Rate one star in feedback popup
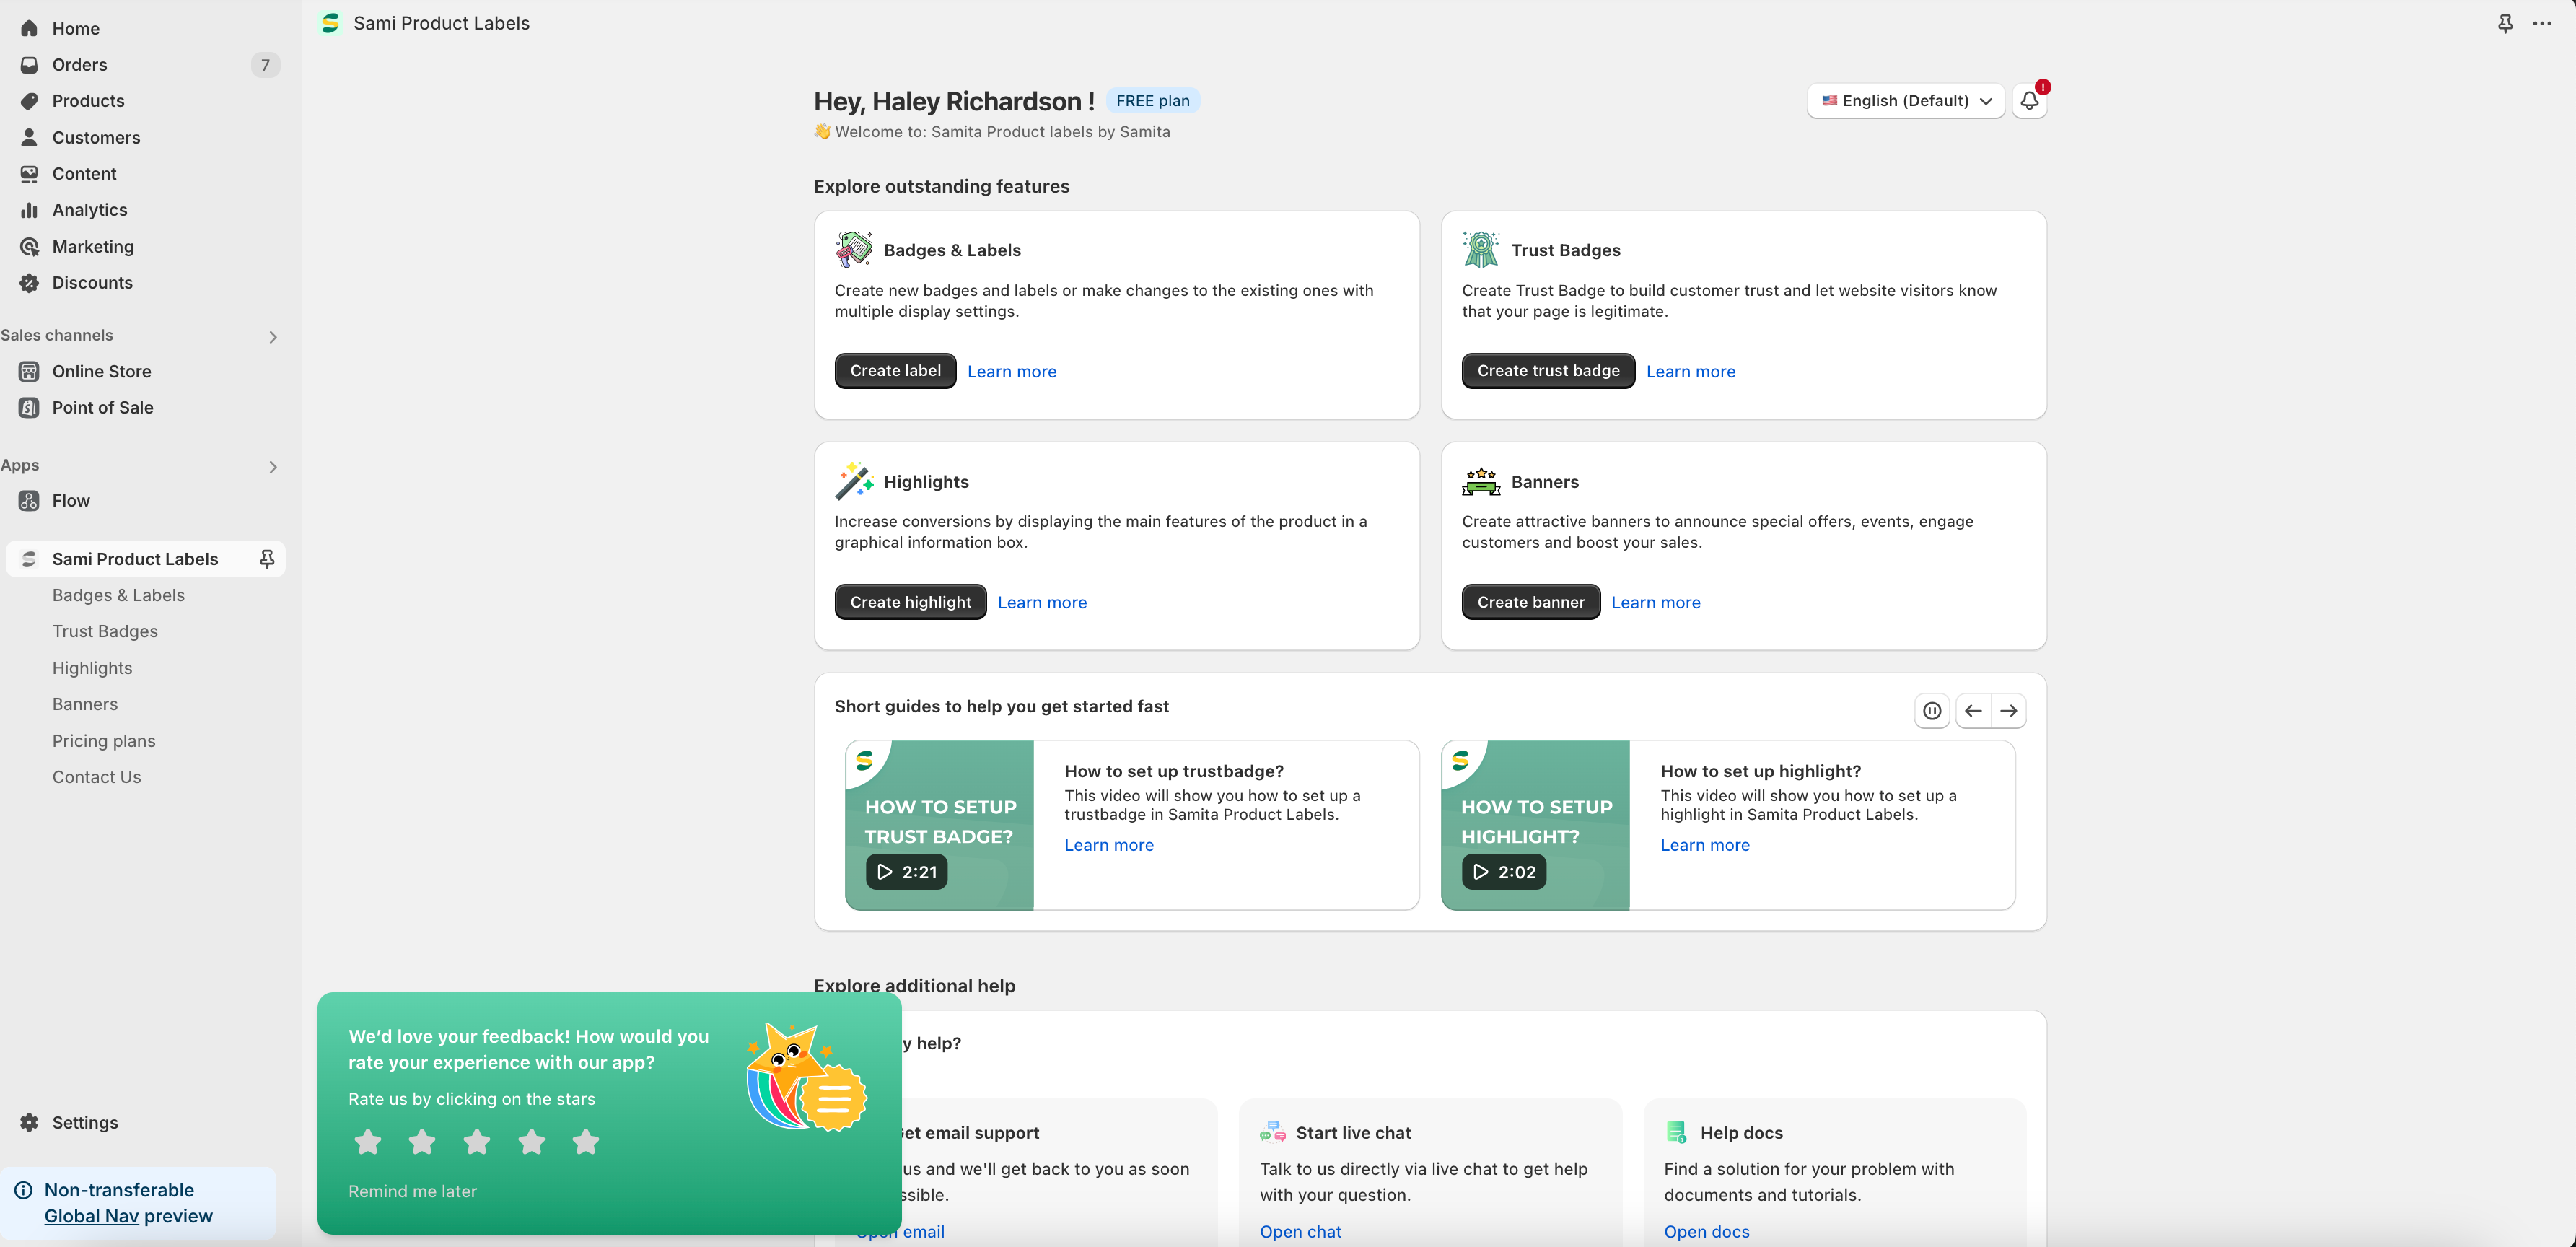The width and height of the screenshot is (2576, 1247). click(368, 1141)
